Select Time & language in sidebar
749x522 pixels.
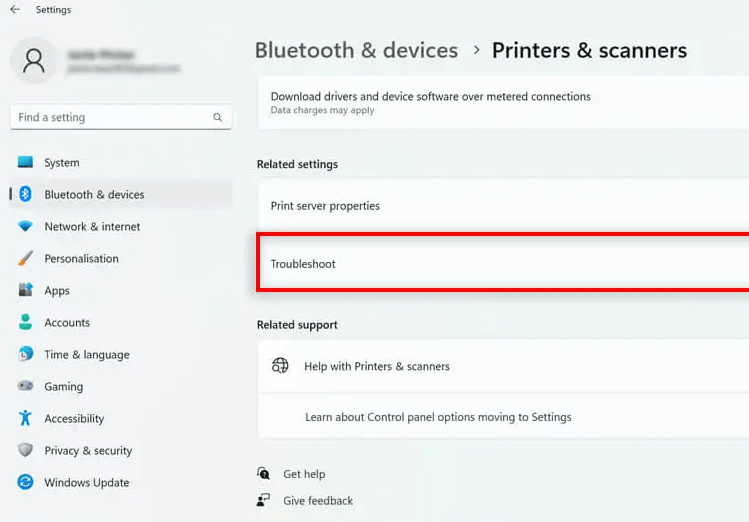(x=86, y=355)
